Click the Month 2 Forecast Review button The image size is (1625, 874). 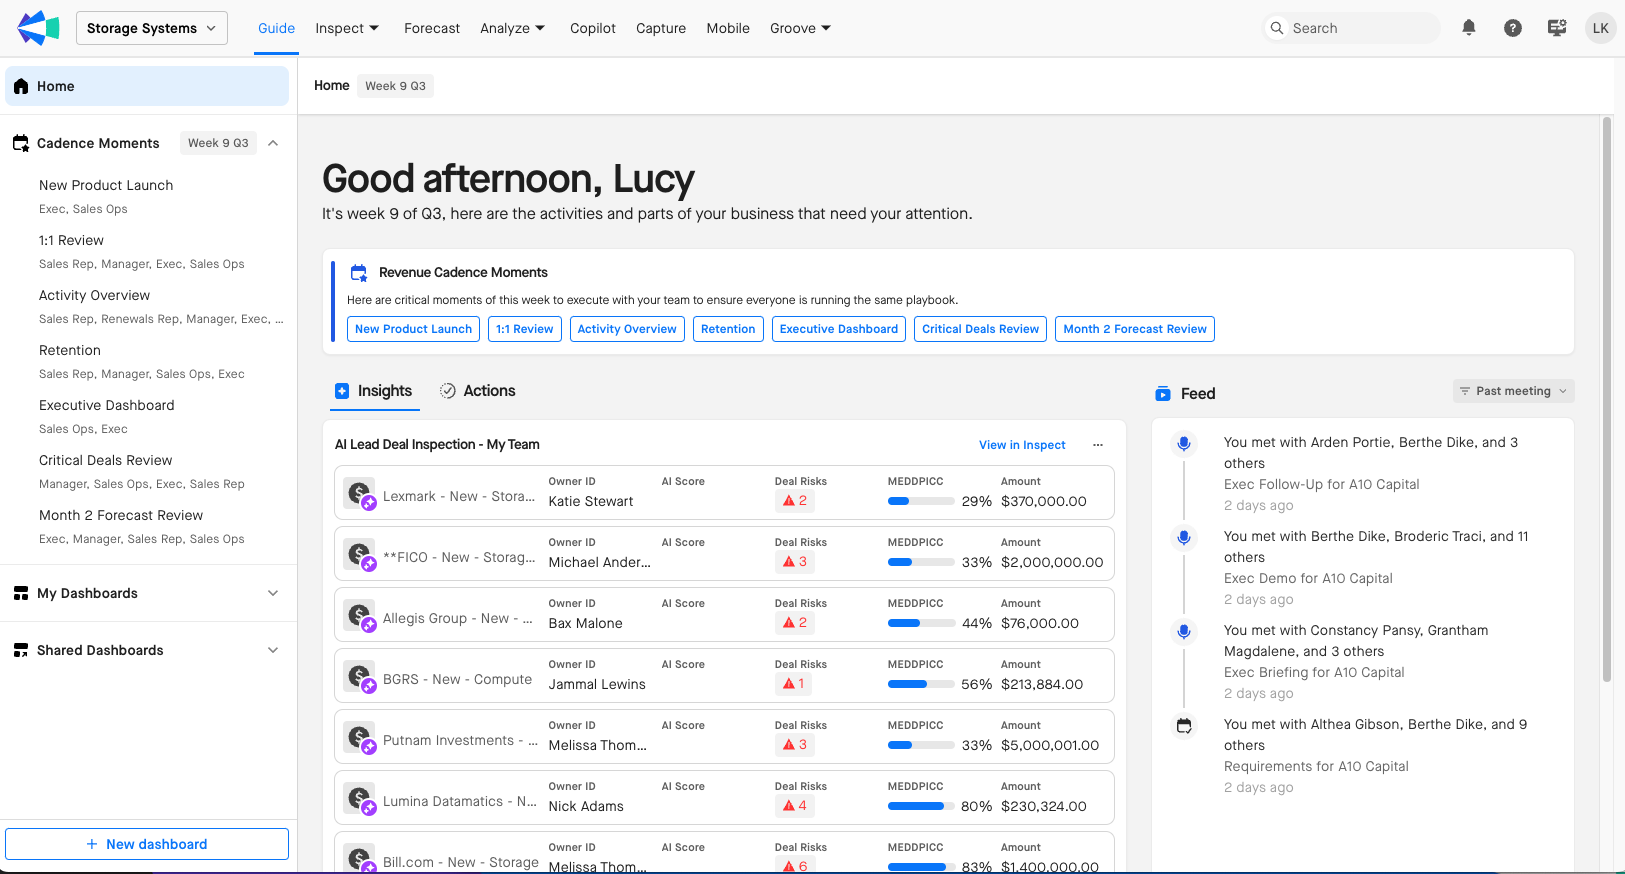(1135, 329)
